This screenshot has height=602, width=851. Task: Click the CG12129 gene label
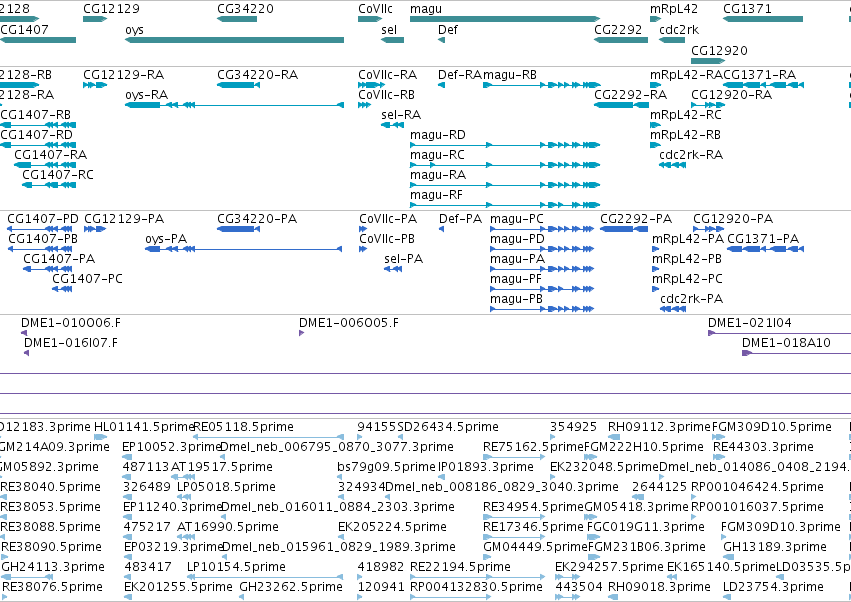[x=111, y=9]
